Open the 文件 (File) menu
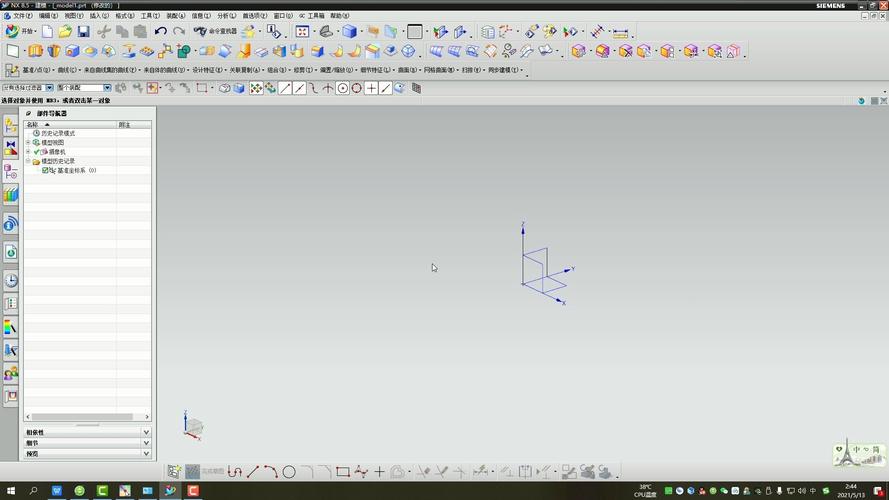Screen dimensions: 889x500 point(21,16)
